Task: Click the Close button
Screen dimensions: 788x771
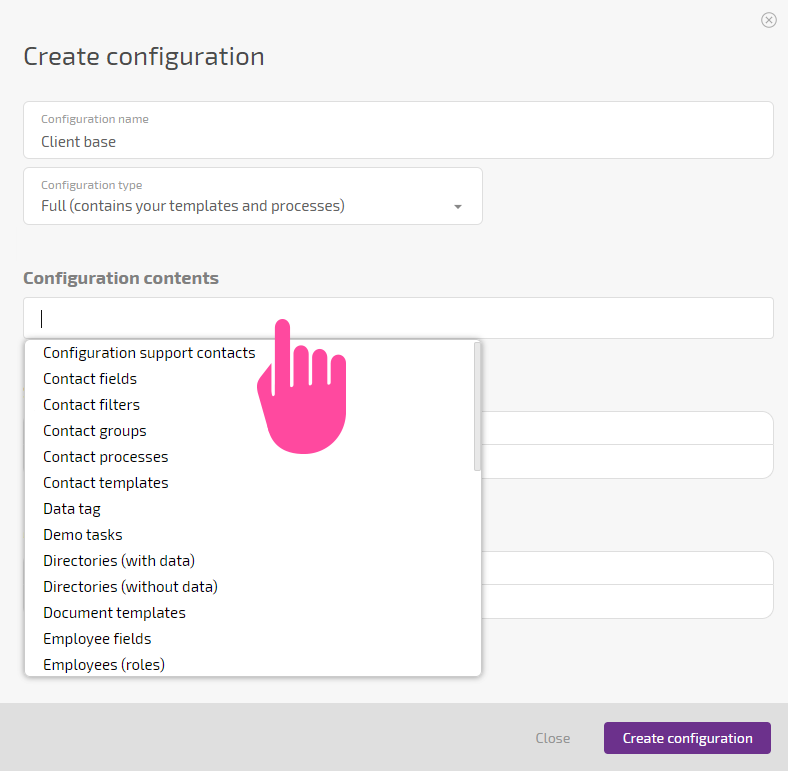Action: [552, 738]
